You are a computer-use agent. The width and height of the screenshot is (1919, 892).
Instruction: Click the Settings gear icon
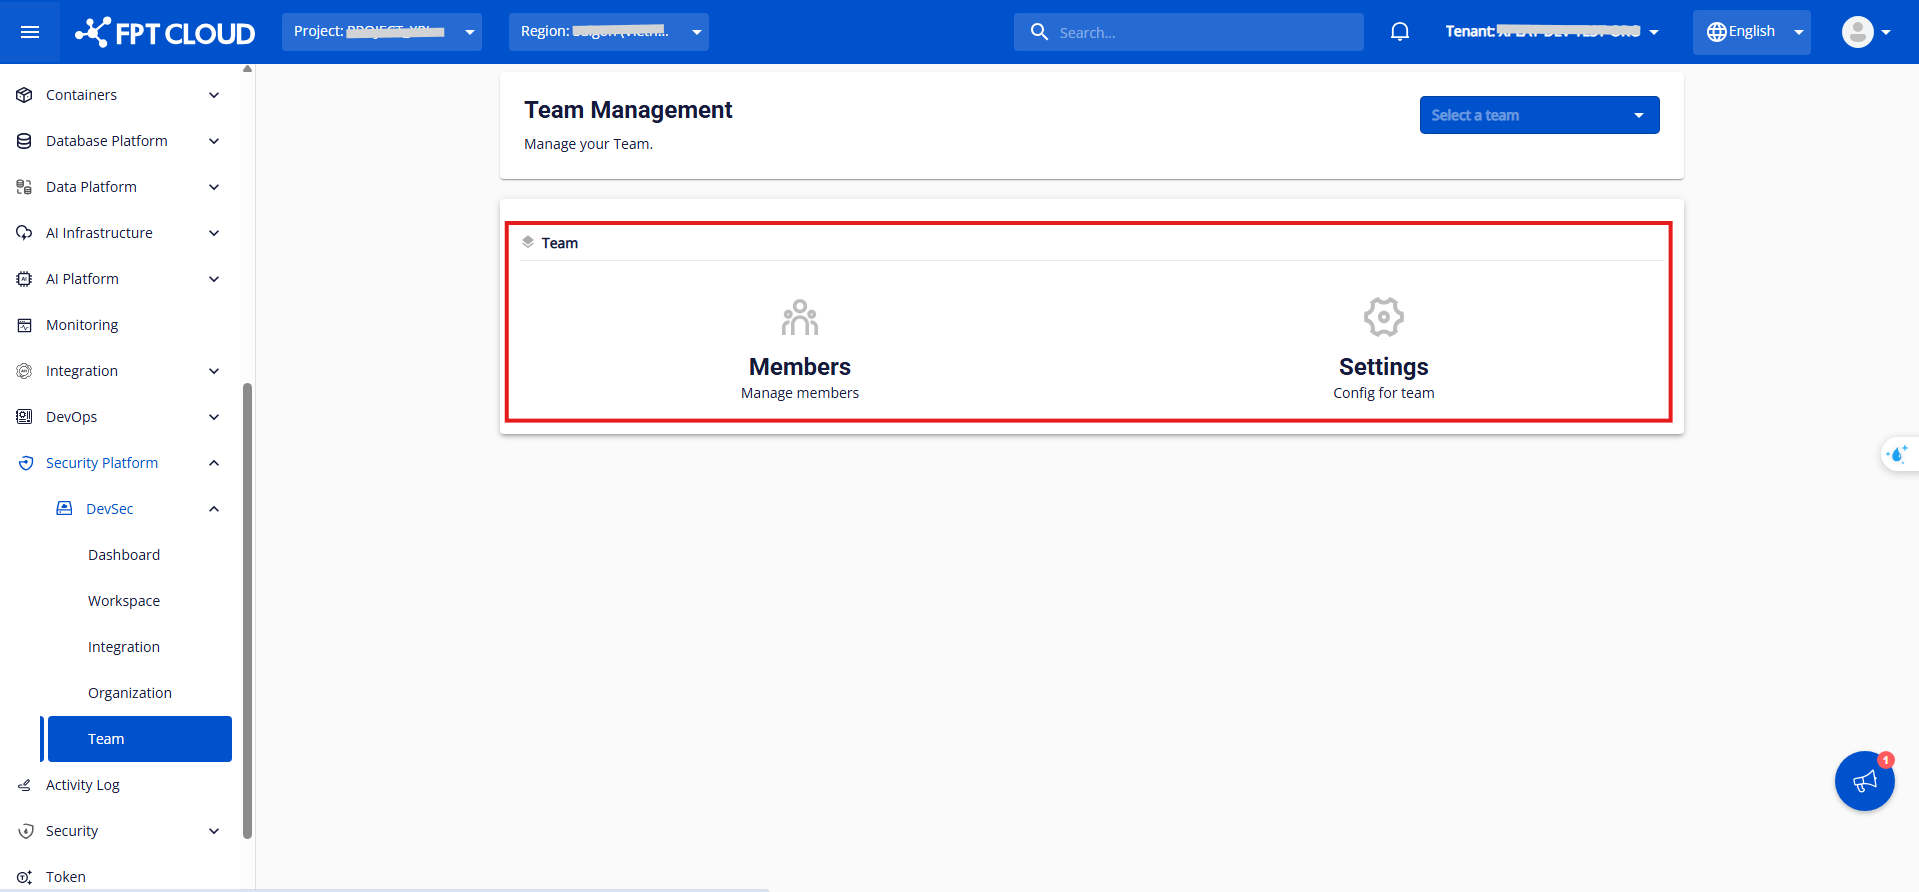(1383, 318)
